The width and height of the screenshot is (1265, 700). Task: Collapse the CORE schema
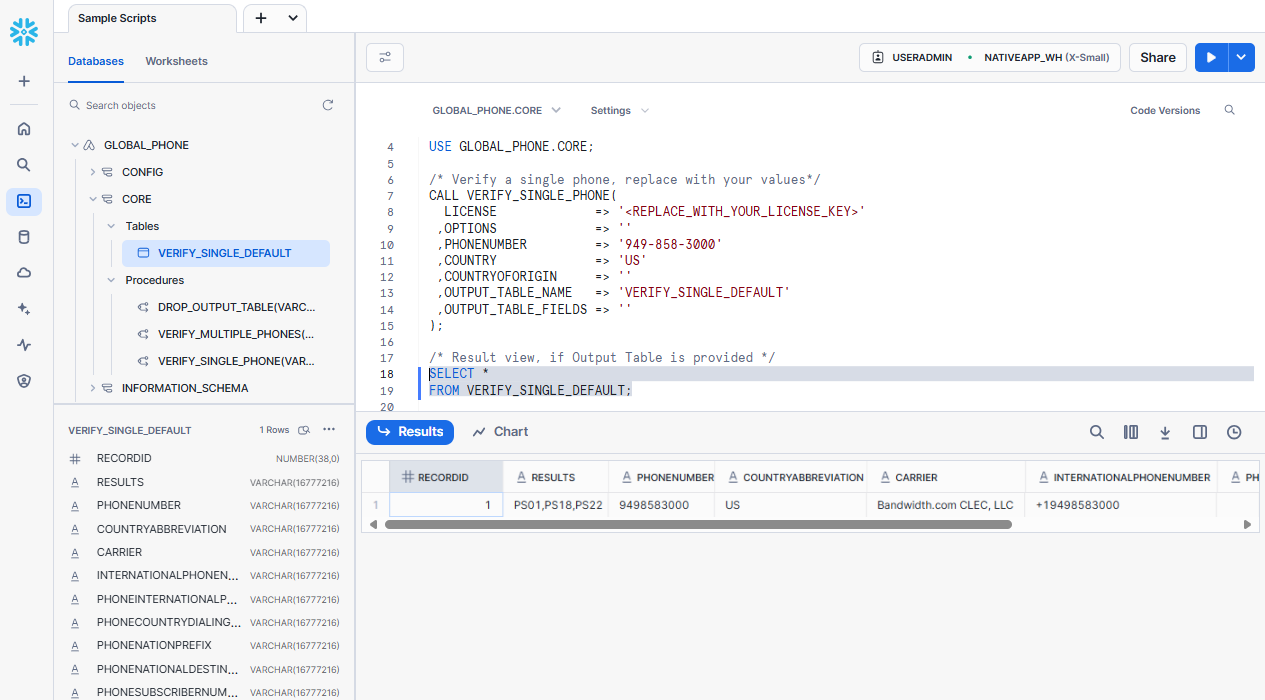[x=93, y=199]
